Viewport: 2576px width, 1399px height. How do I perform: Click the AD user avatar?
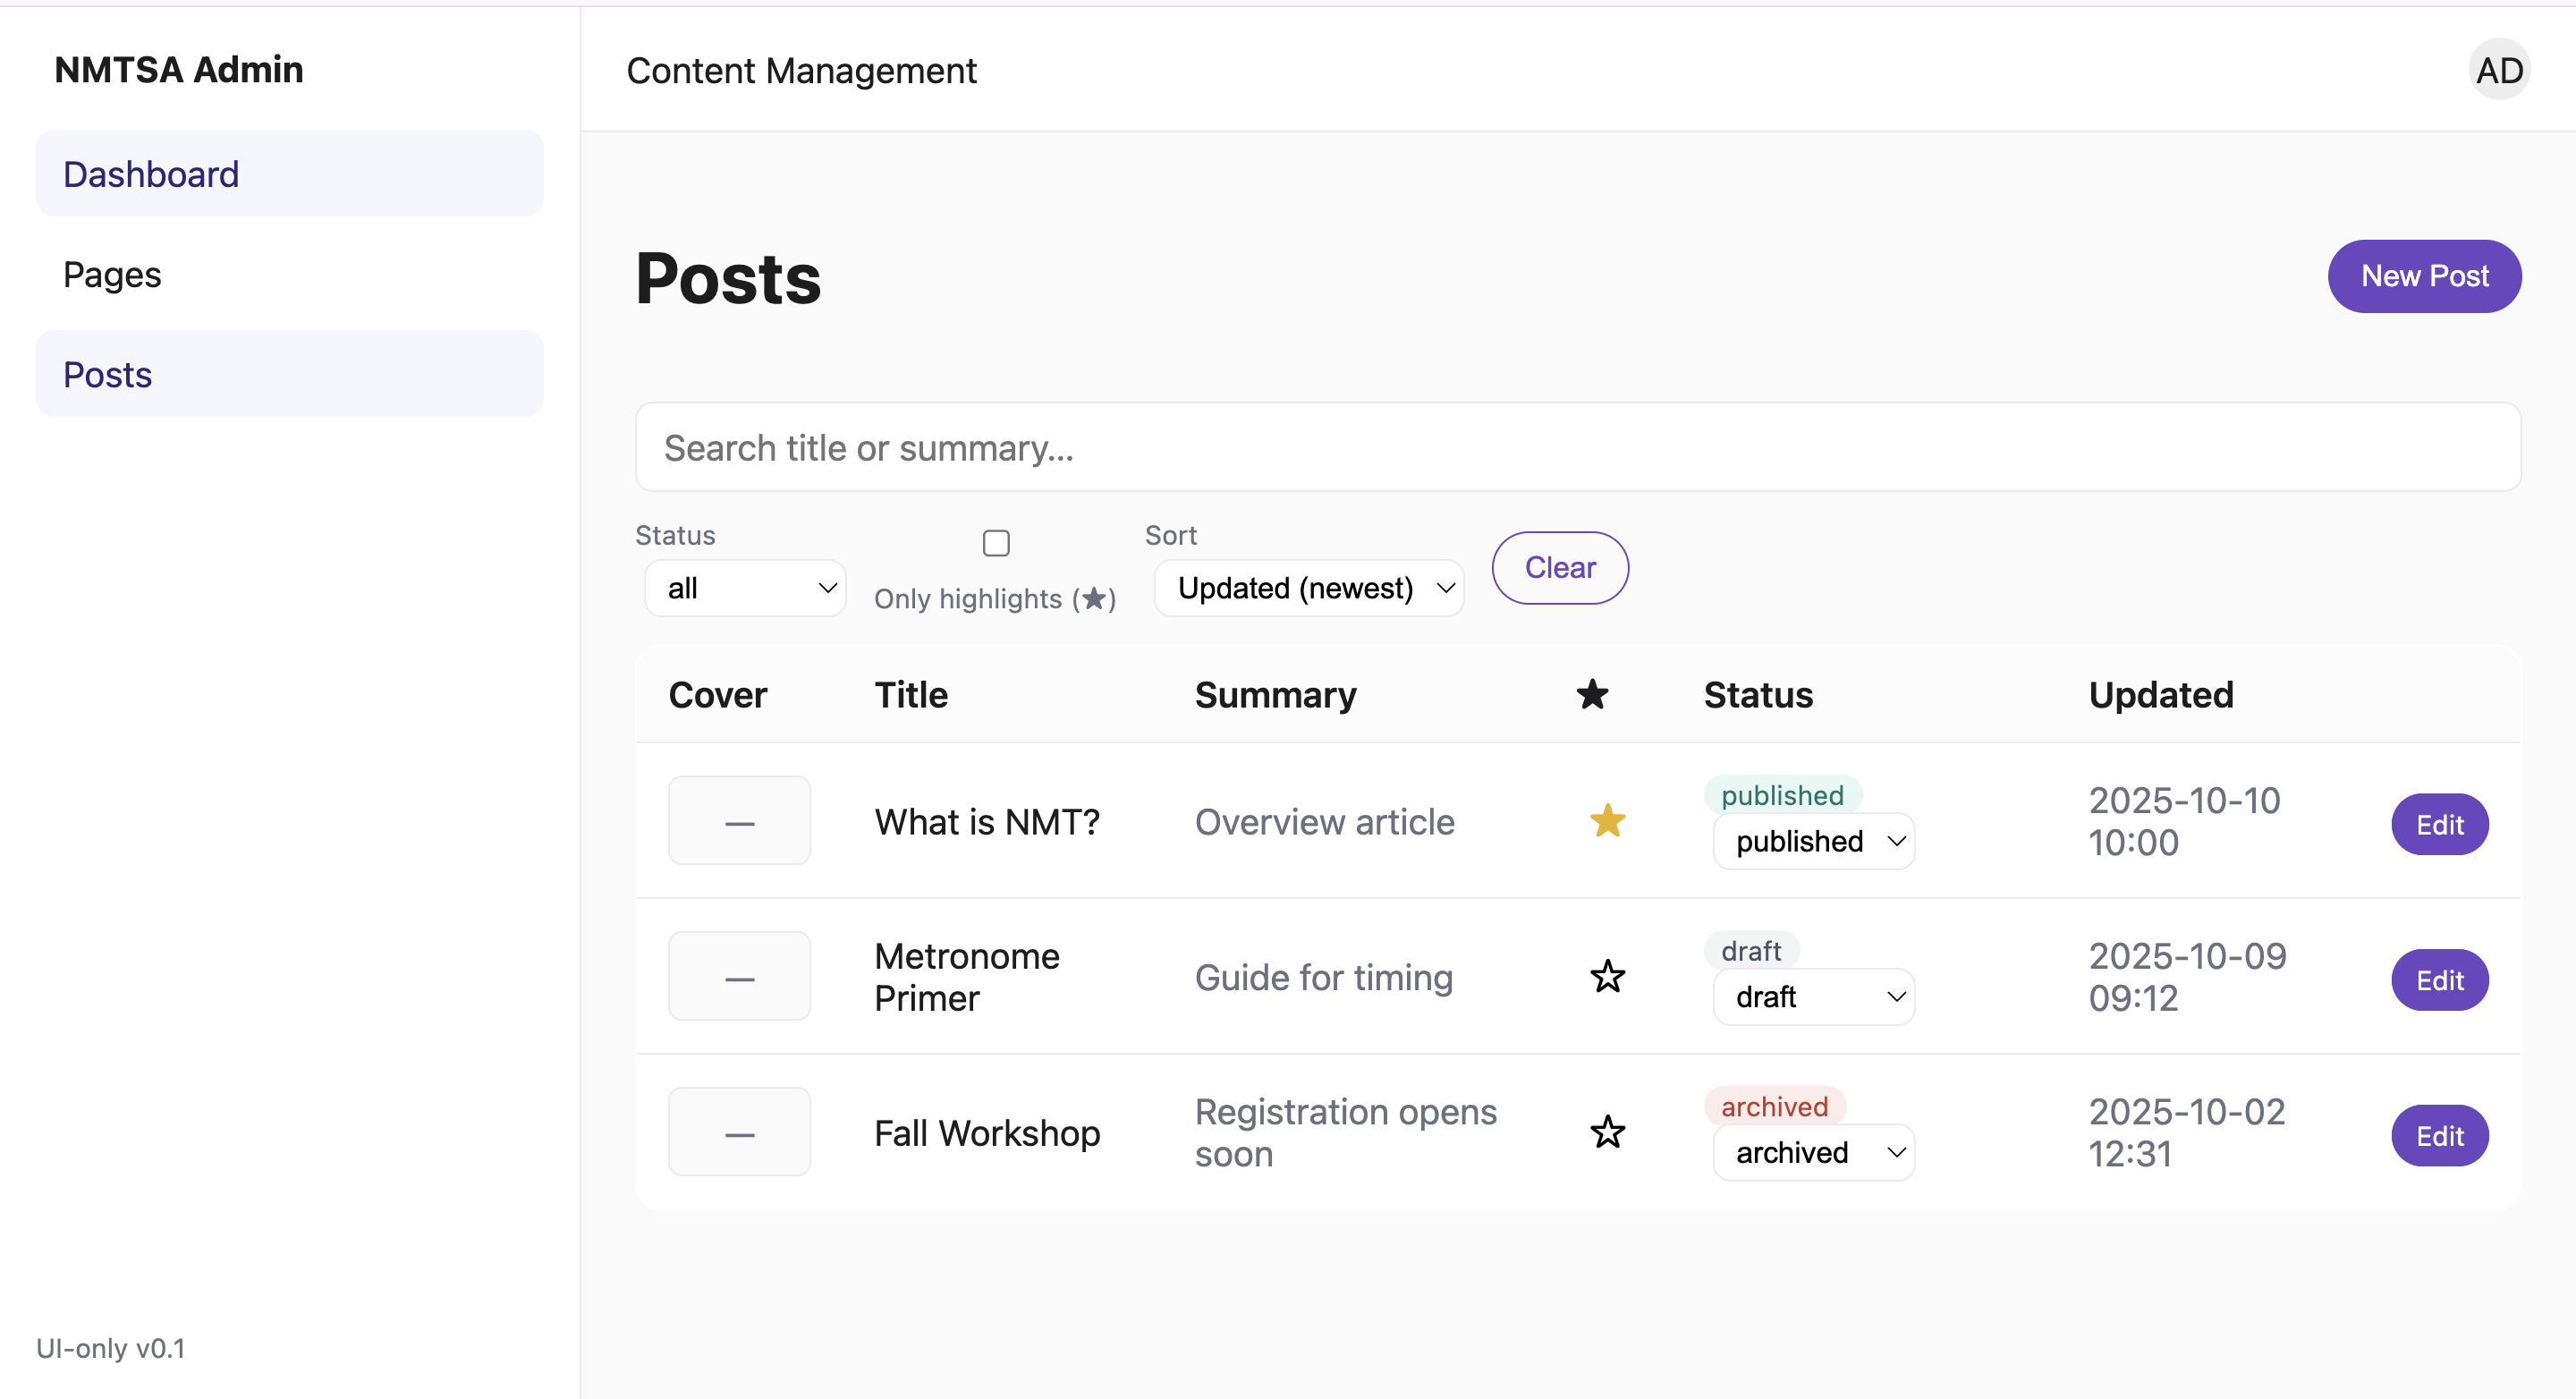click(x=2498, y=70)
